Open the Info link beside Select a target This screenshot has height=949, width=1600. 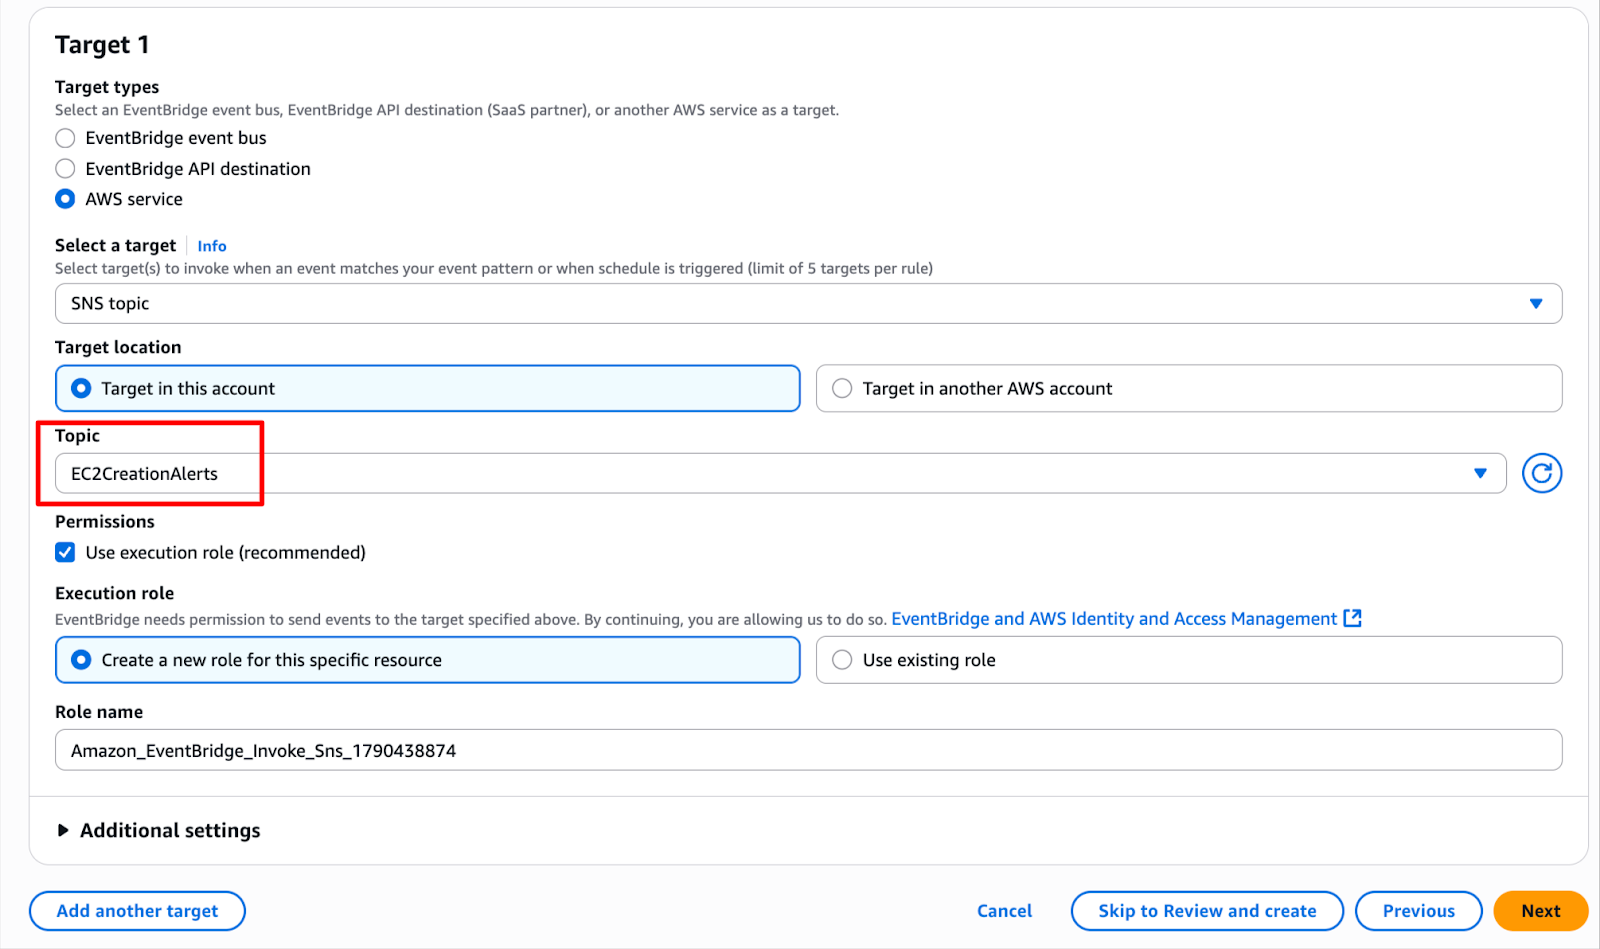tap(211, 246)
